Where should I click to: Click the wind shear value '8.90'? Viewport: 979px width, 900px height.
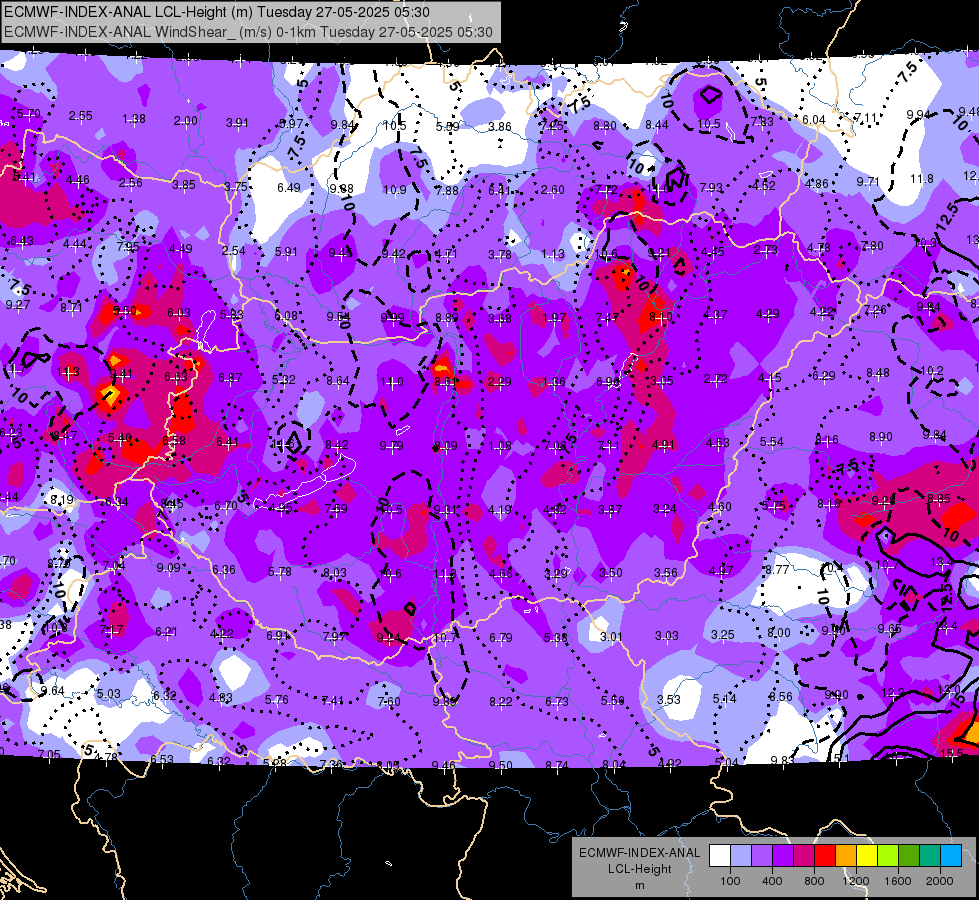click(881, 437)
